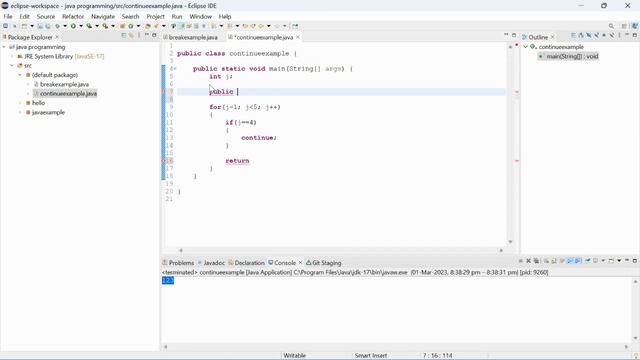Click the Pin Editor toolbar icon
Image resolution: width=640 pixels, height=360 pixels.
pyautogui.click(x=295, y=26)
